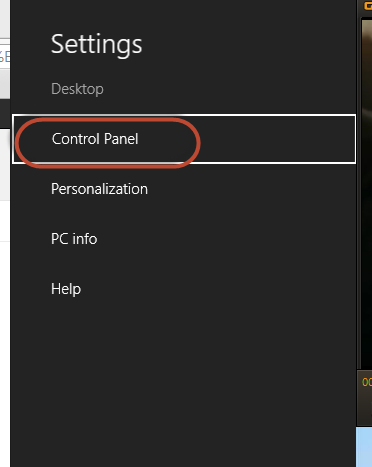This screenshot has width=372, height=467.
Task: Click the grey Desktop label
Action: pyautogui.click(x=77, y=89)
